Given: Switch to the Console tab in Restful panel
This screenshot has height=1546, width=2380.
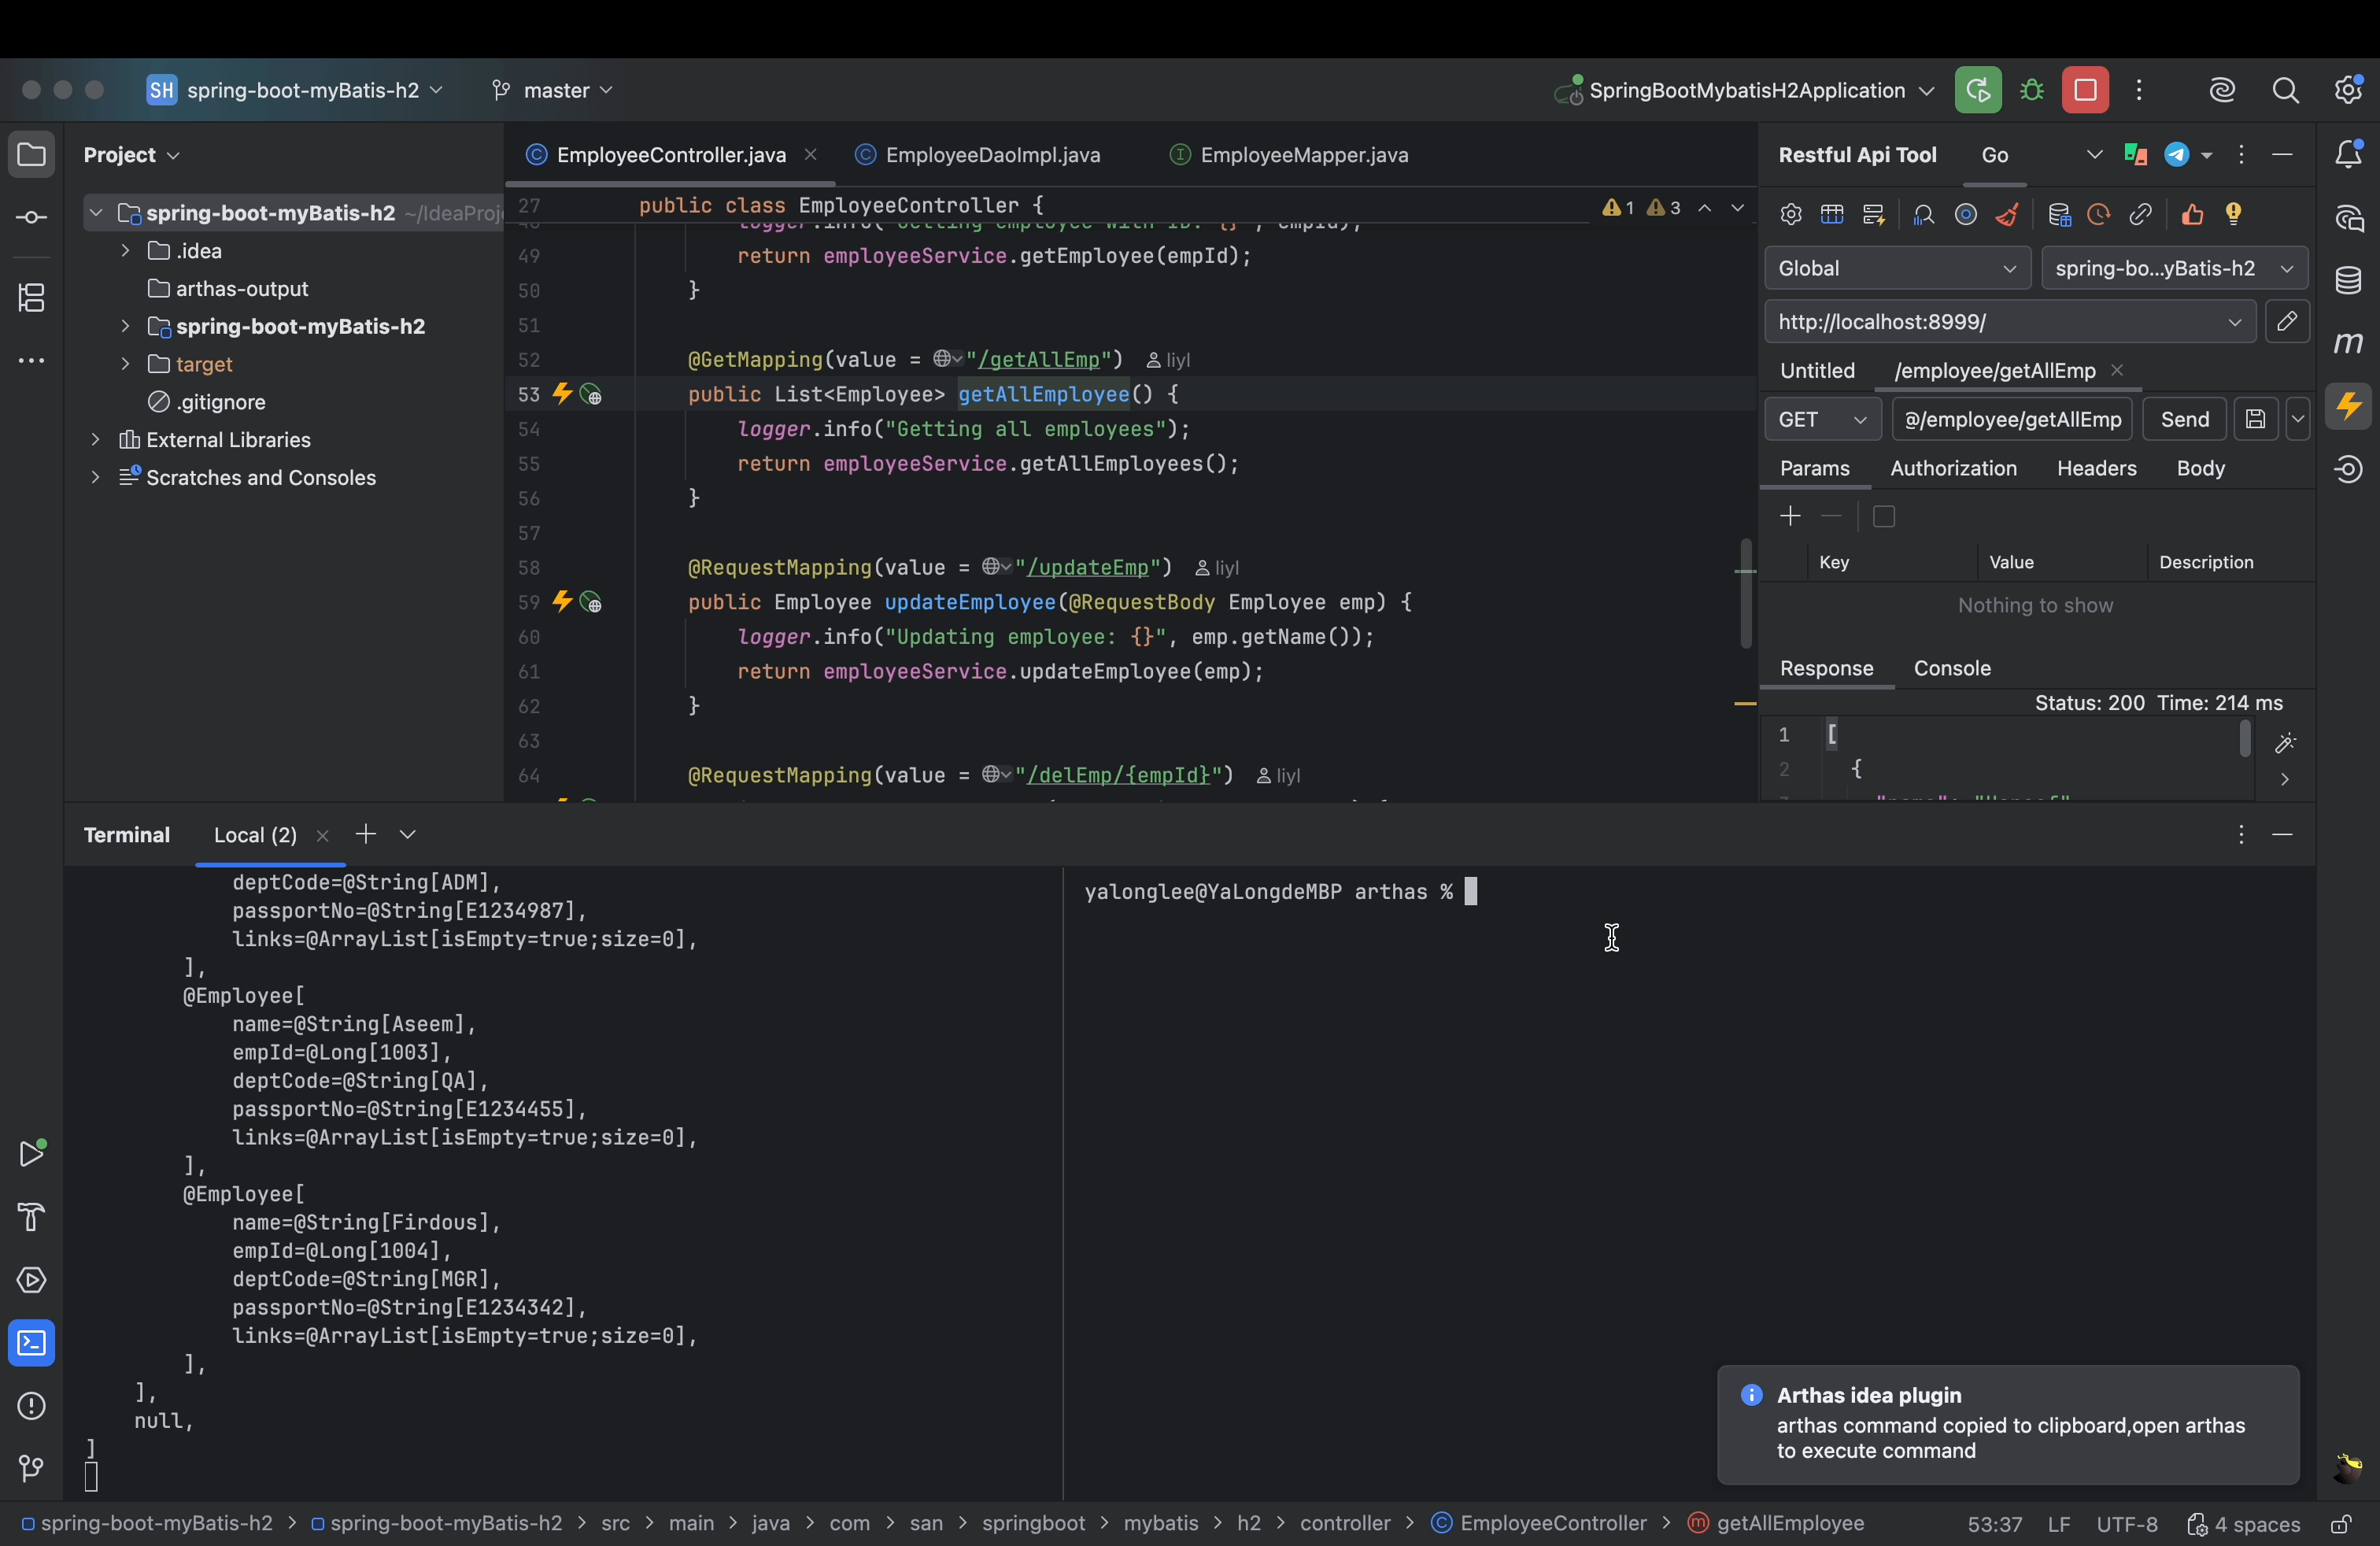Looking at the screenshot, I should tap(1951, 668).
